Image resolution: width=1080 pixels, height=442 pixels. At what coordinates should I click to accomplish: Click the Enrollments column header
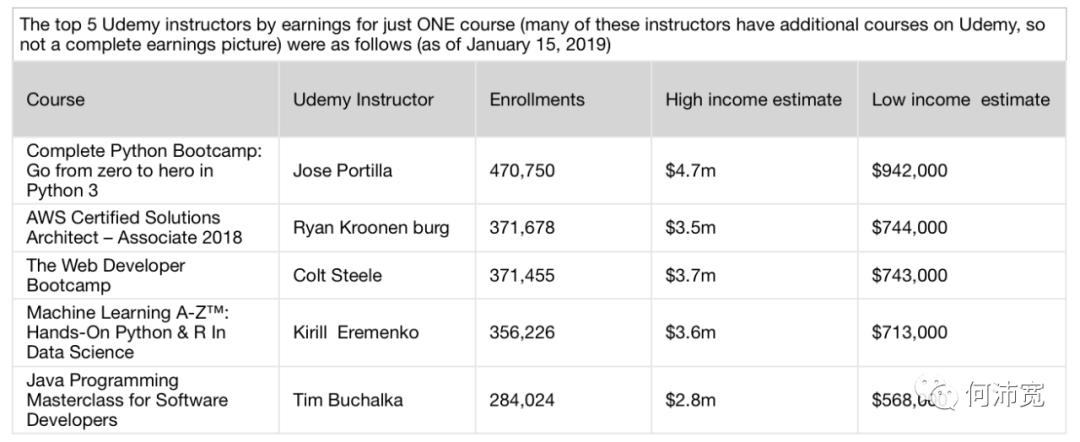(537, 100)
